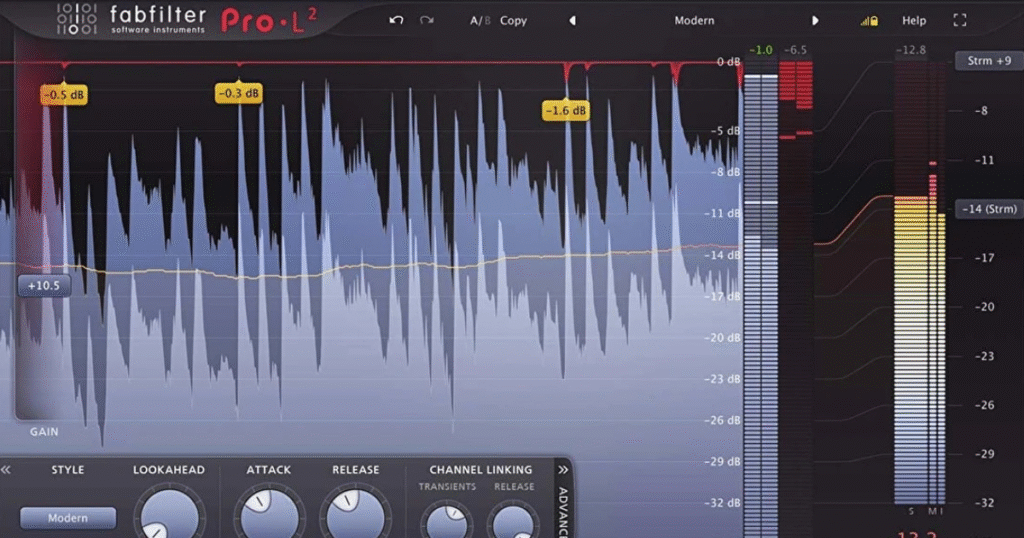Viewport: 1024px width, 538px height.
Task: Open the Strm +9 loudness scale menu
Action: (989, 61)
